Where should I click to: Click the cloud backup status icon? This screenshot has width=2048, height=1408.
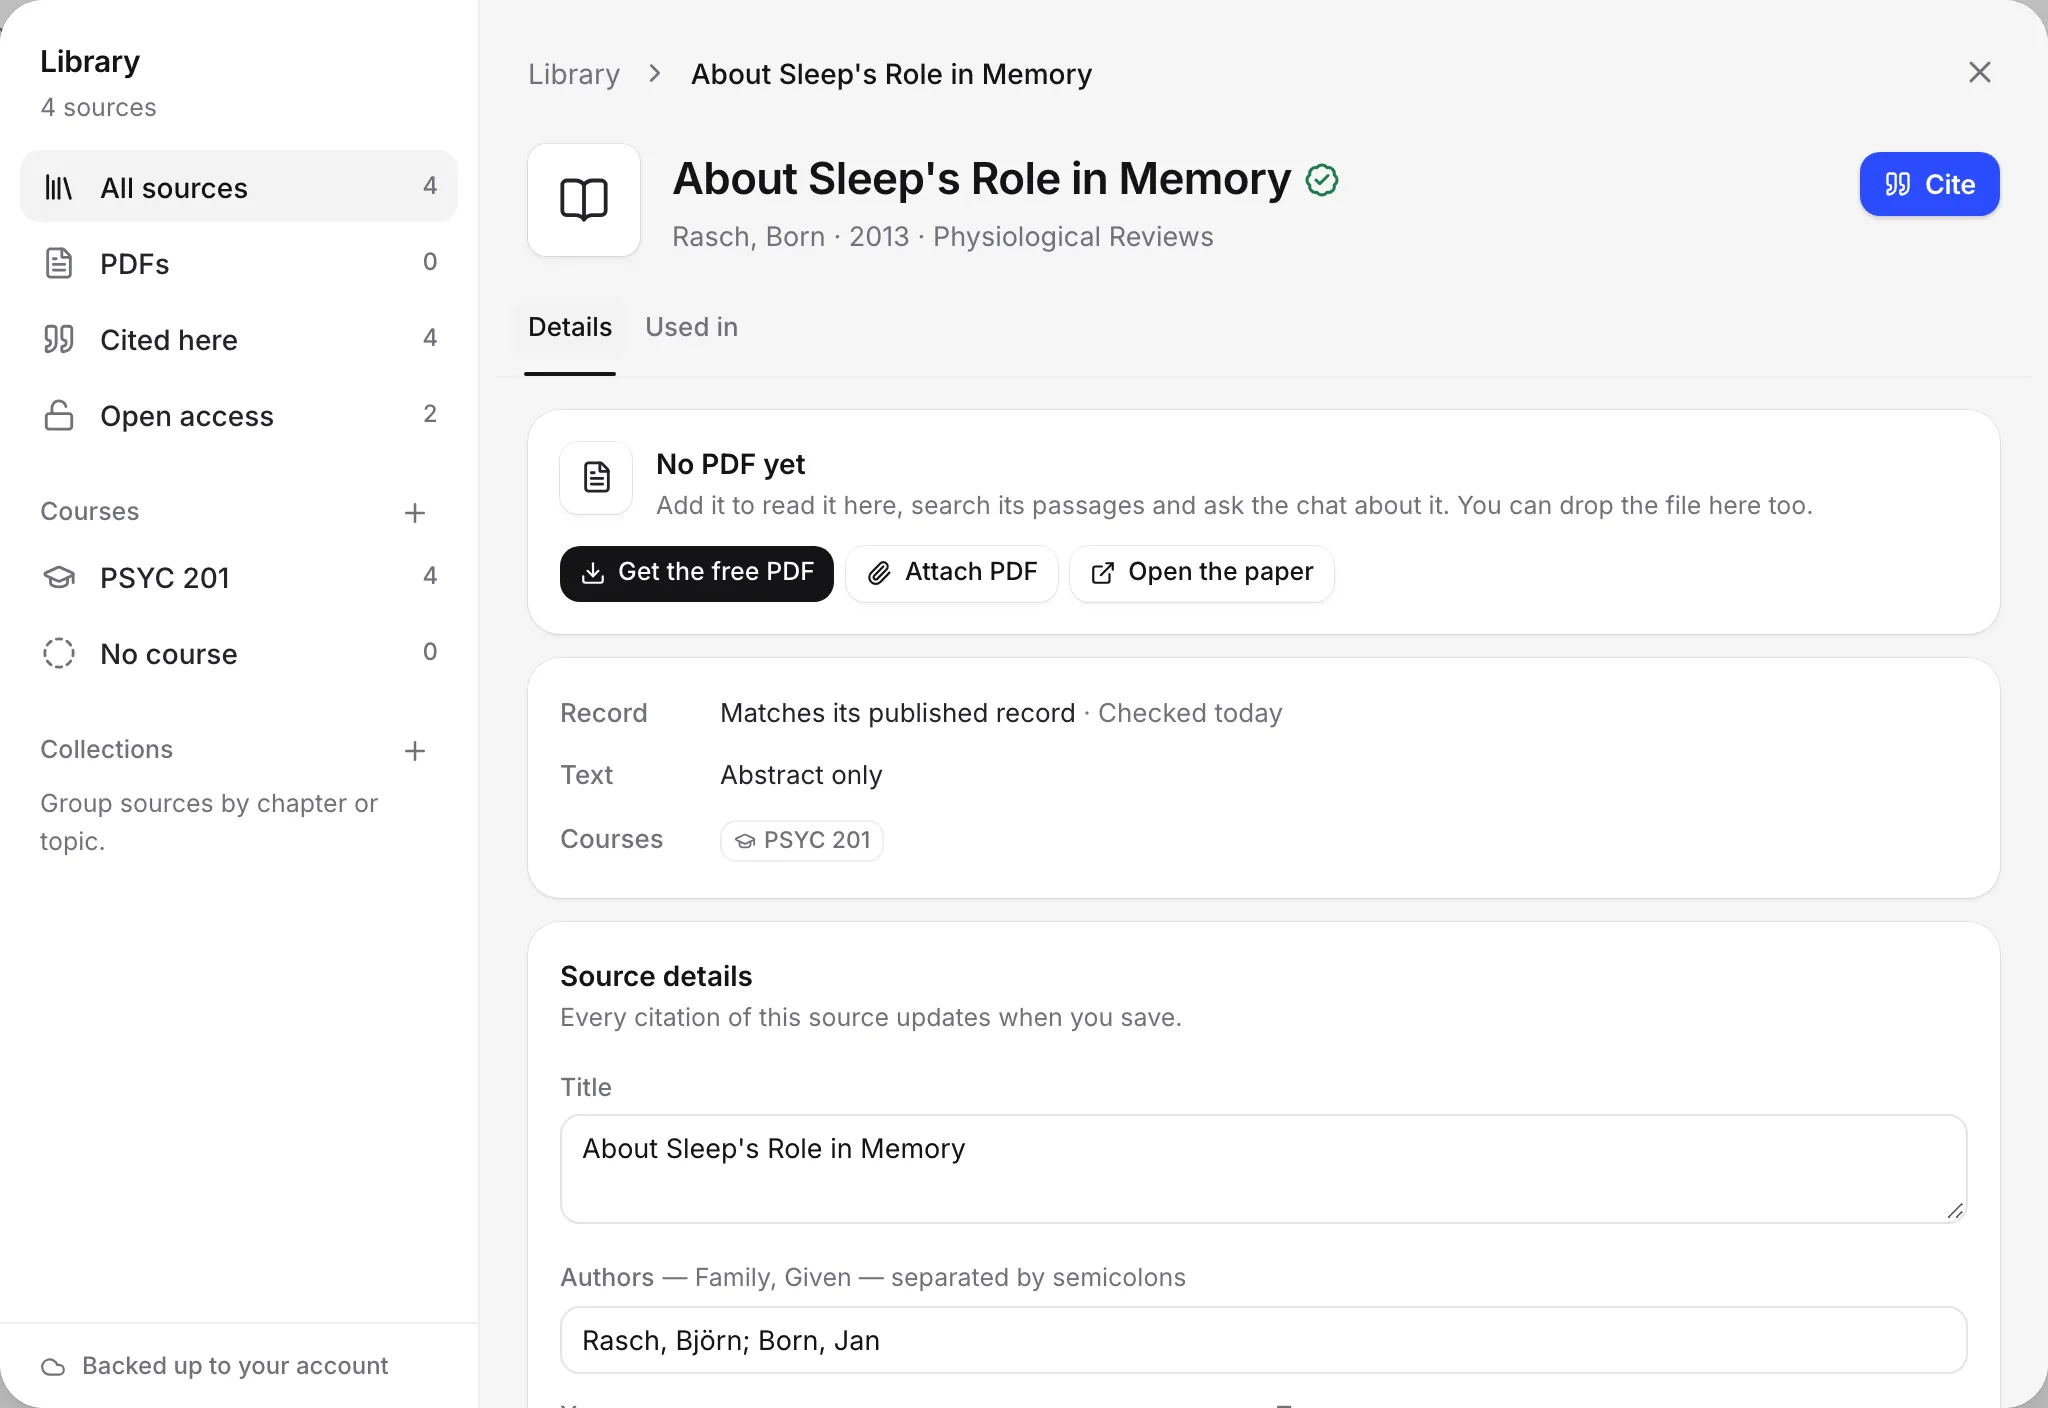53,1367
